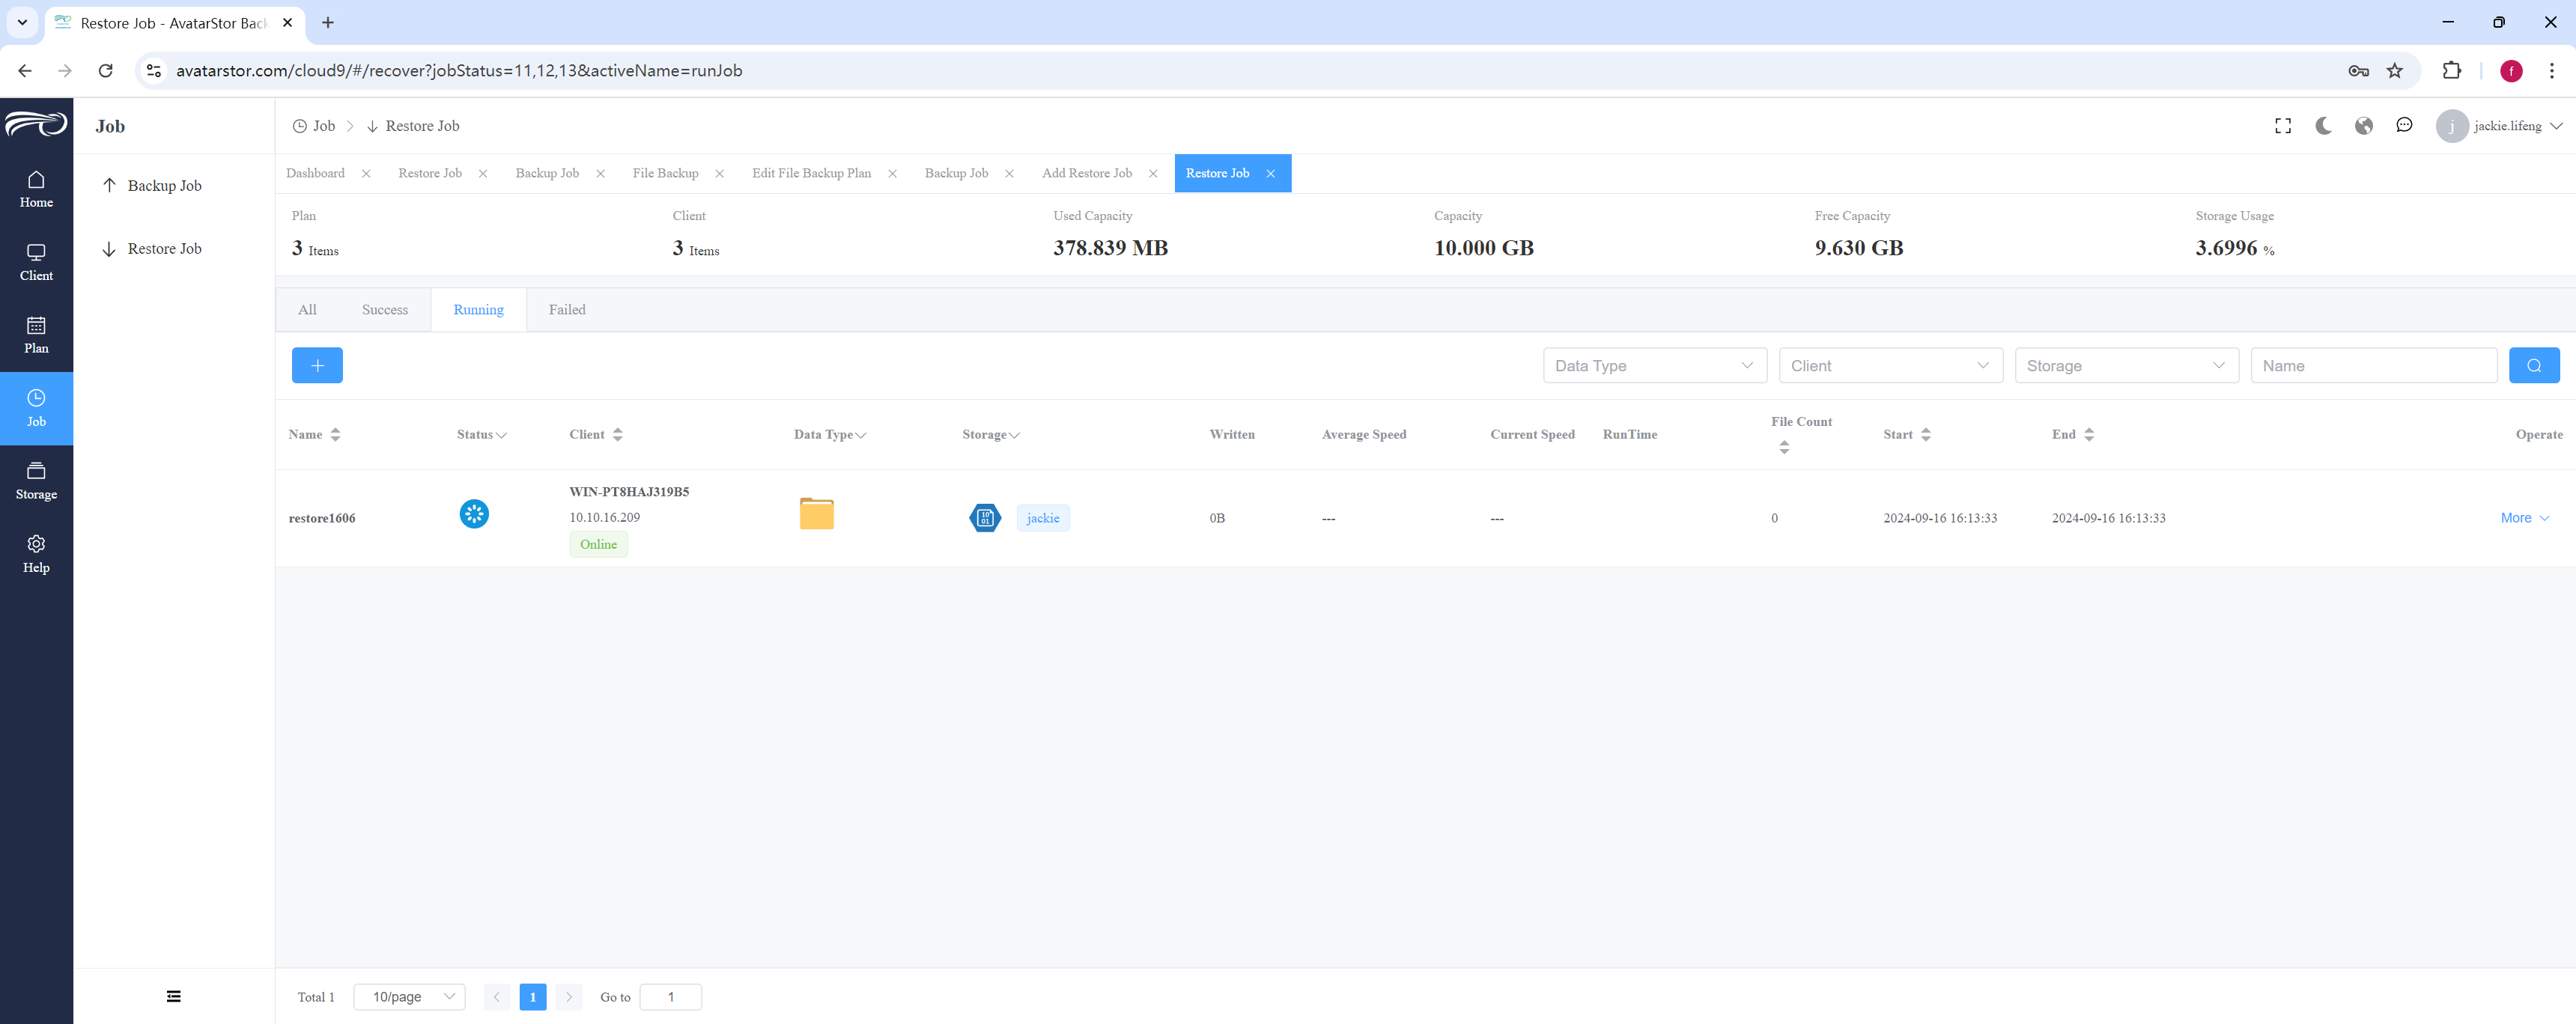Screen dimensions: 2576x1024
Task: Expand the More actions for restore1606
Action: coord(2524,518)
